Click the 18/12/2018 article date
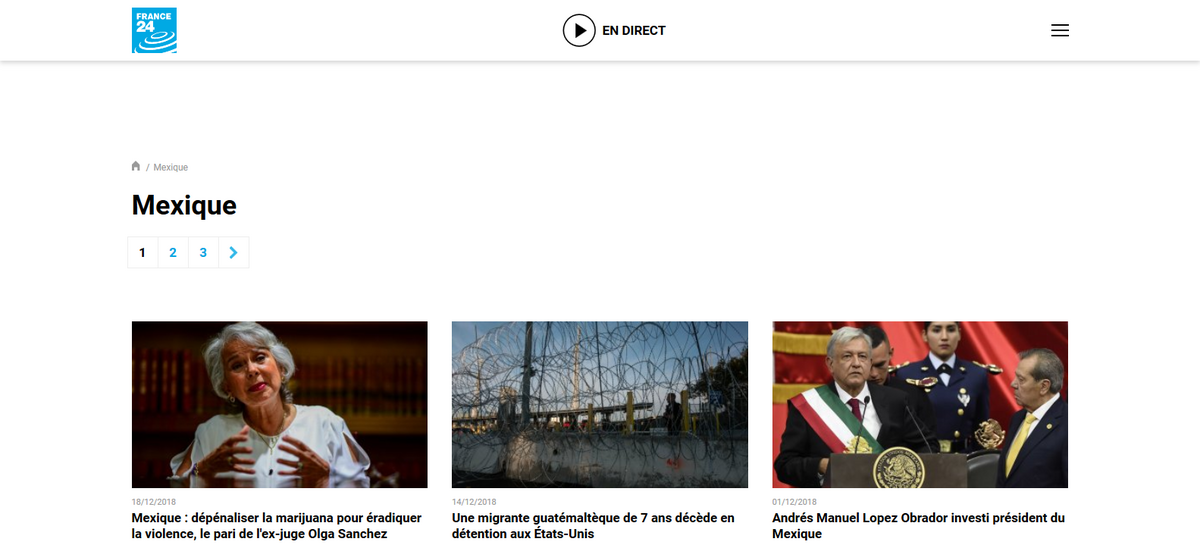The image size is (1200, 548). [x=153, y=502]
